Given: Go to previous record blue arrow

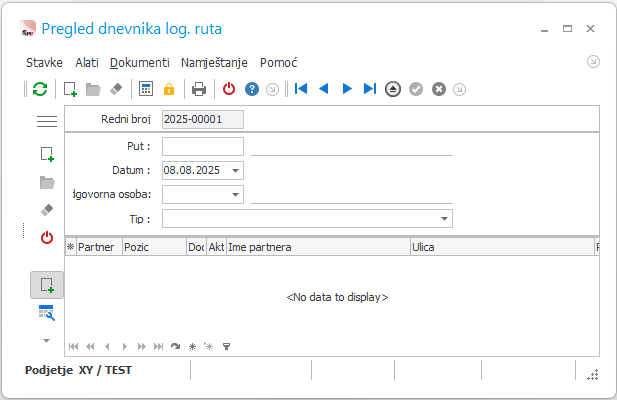Looking at the screenshot, I should coord(323,89).
